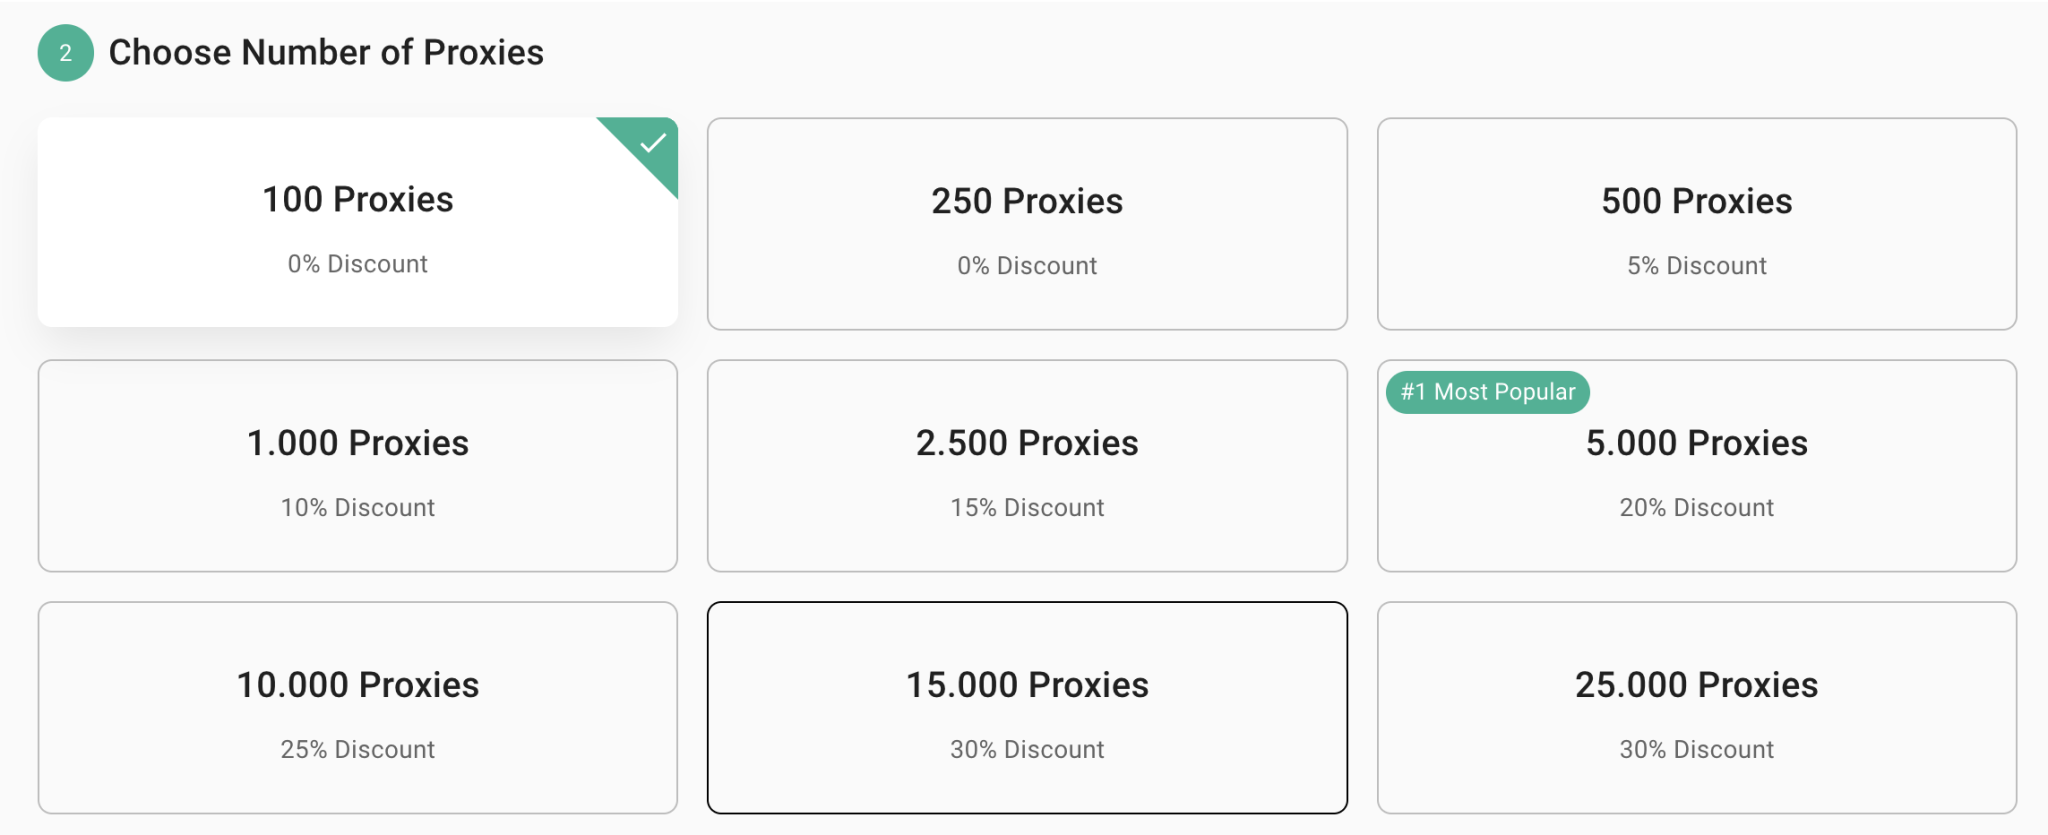
Task: Click the numbered step 2 circle badge
Action: 64,52
